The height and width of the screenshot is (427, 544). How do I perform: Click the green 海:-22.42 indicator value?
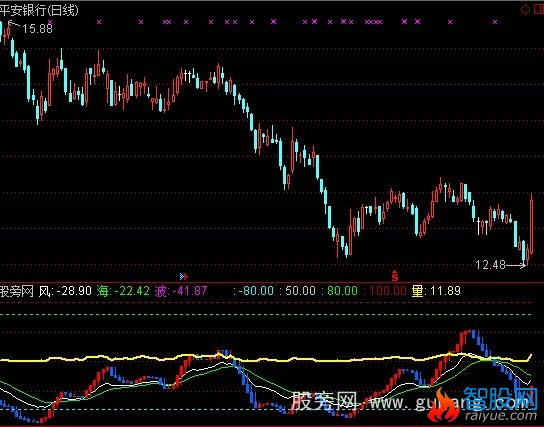(x=123, y=291)
